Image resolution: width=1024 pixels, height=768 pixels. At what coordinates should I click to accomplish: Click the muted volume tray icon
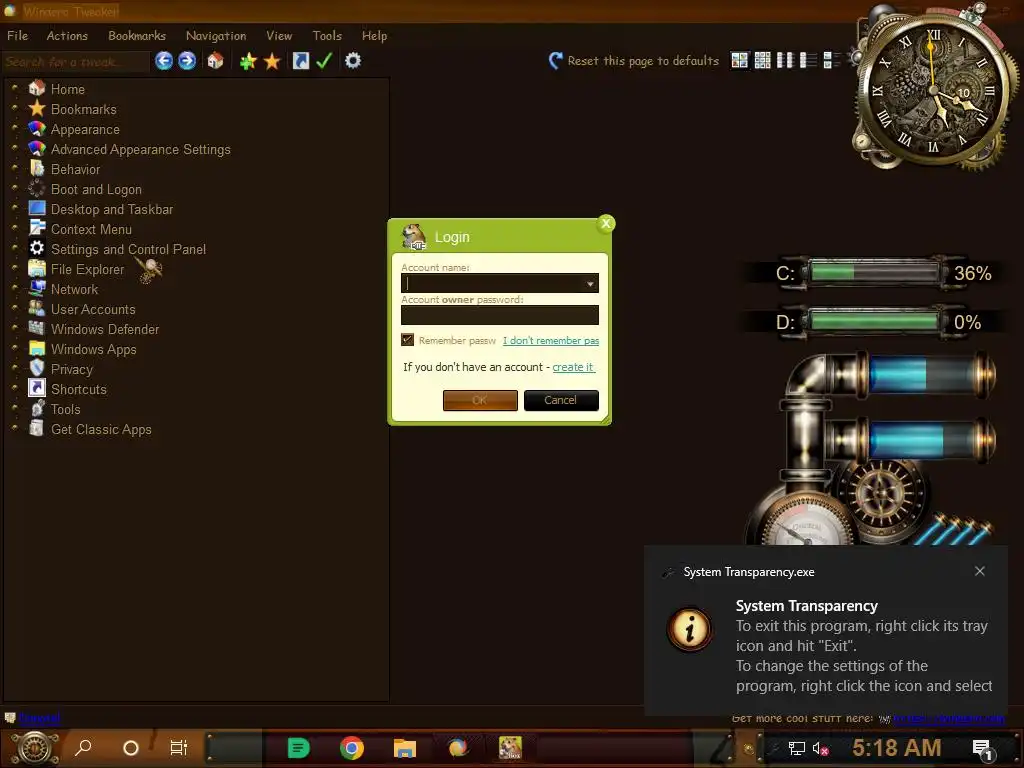point(821,748)
